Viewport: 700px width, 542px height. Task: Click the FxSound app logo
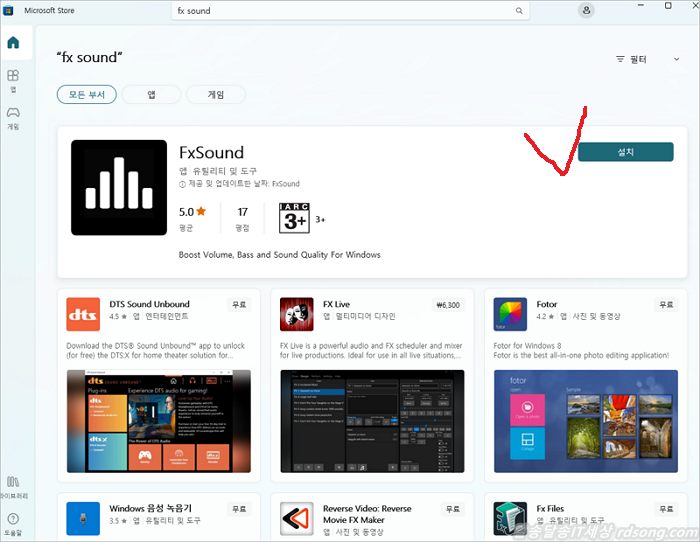coord(119,187)
